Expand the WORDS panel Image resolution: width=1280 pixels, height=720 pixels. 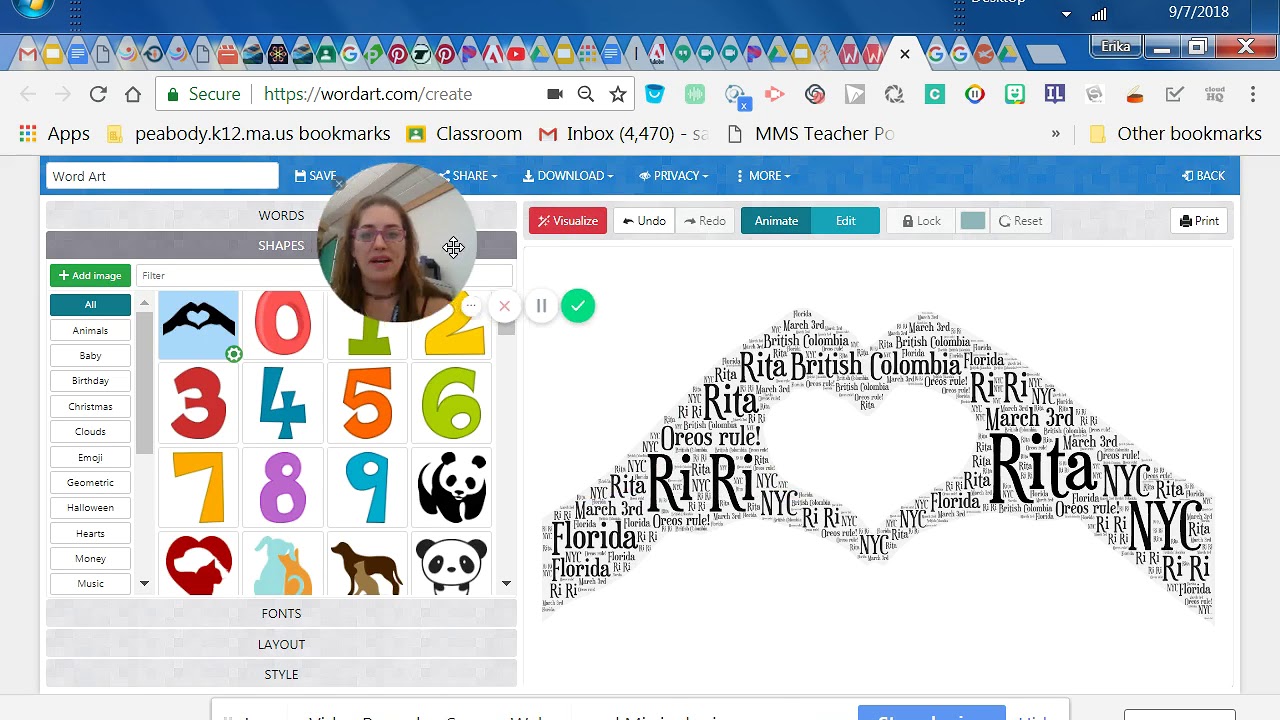[281, 215]
